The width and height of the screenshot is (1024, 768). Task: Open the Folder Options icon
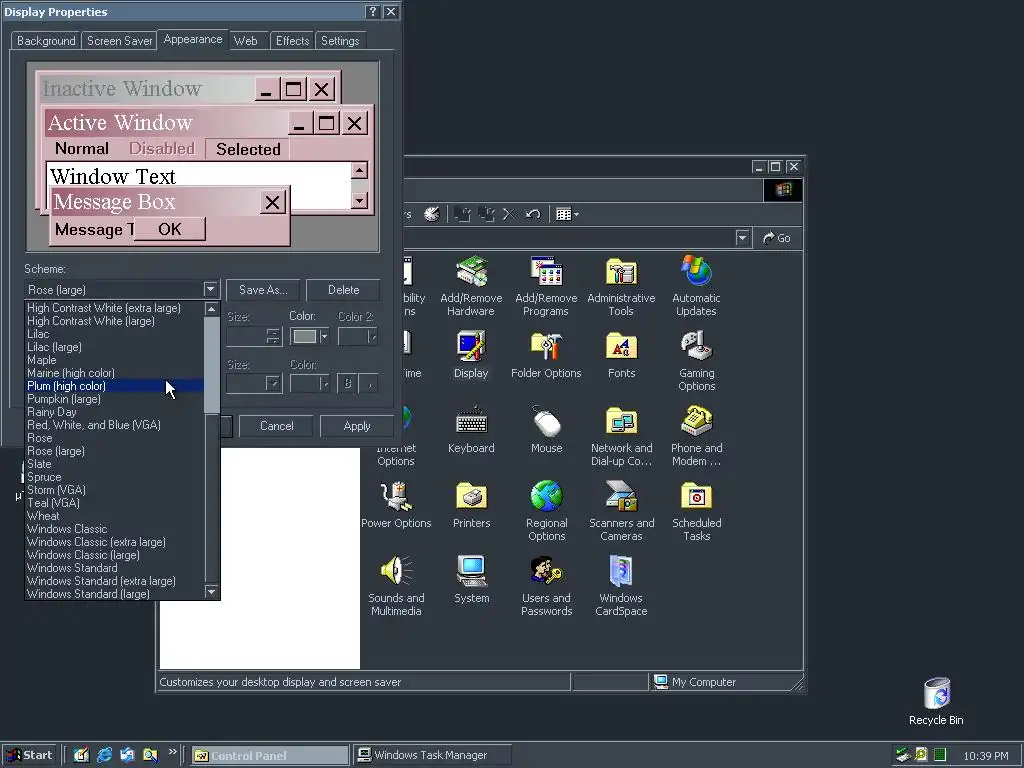(547, 347)
